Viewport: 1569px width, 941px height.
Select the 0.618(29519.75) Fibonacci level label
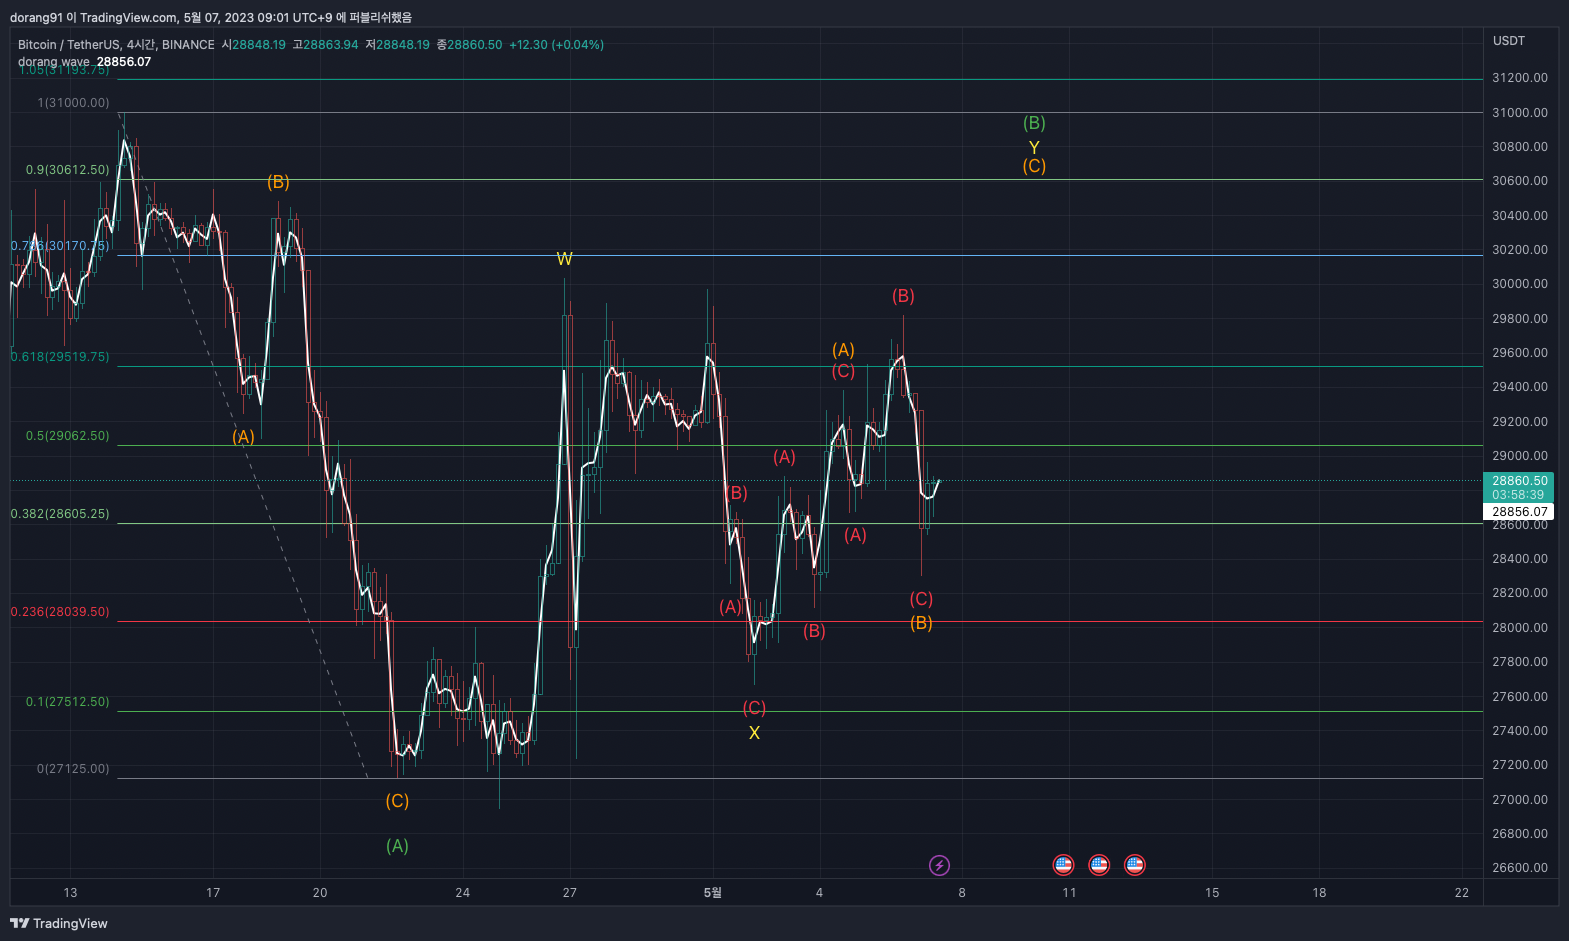coord(60,357)
